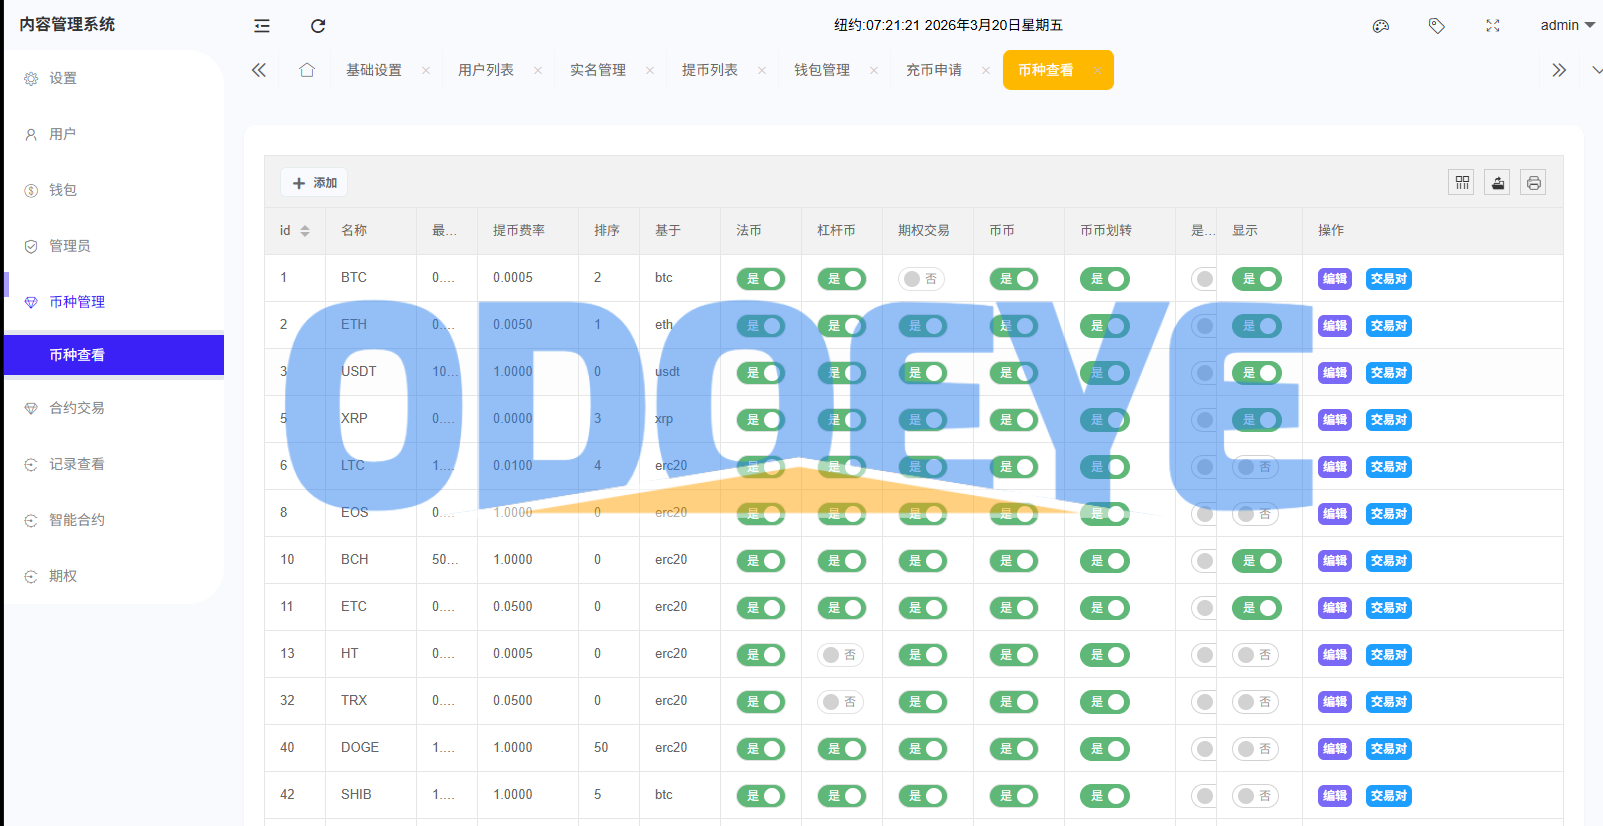Viewport: 1603px width, 826px height.
Task: Expand the 合约交易 sidebar menu
Action: [114, 408]
